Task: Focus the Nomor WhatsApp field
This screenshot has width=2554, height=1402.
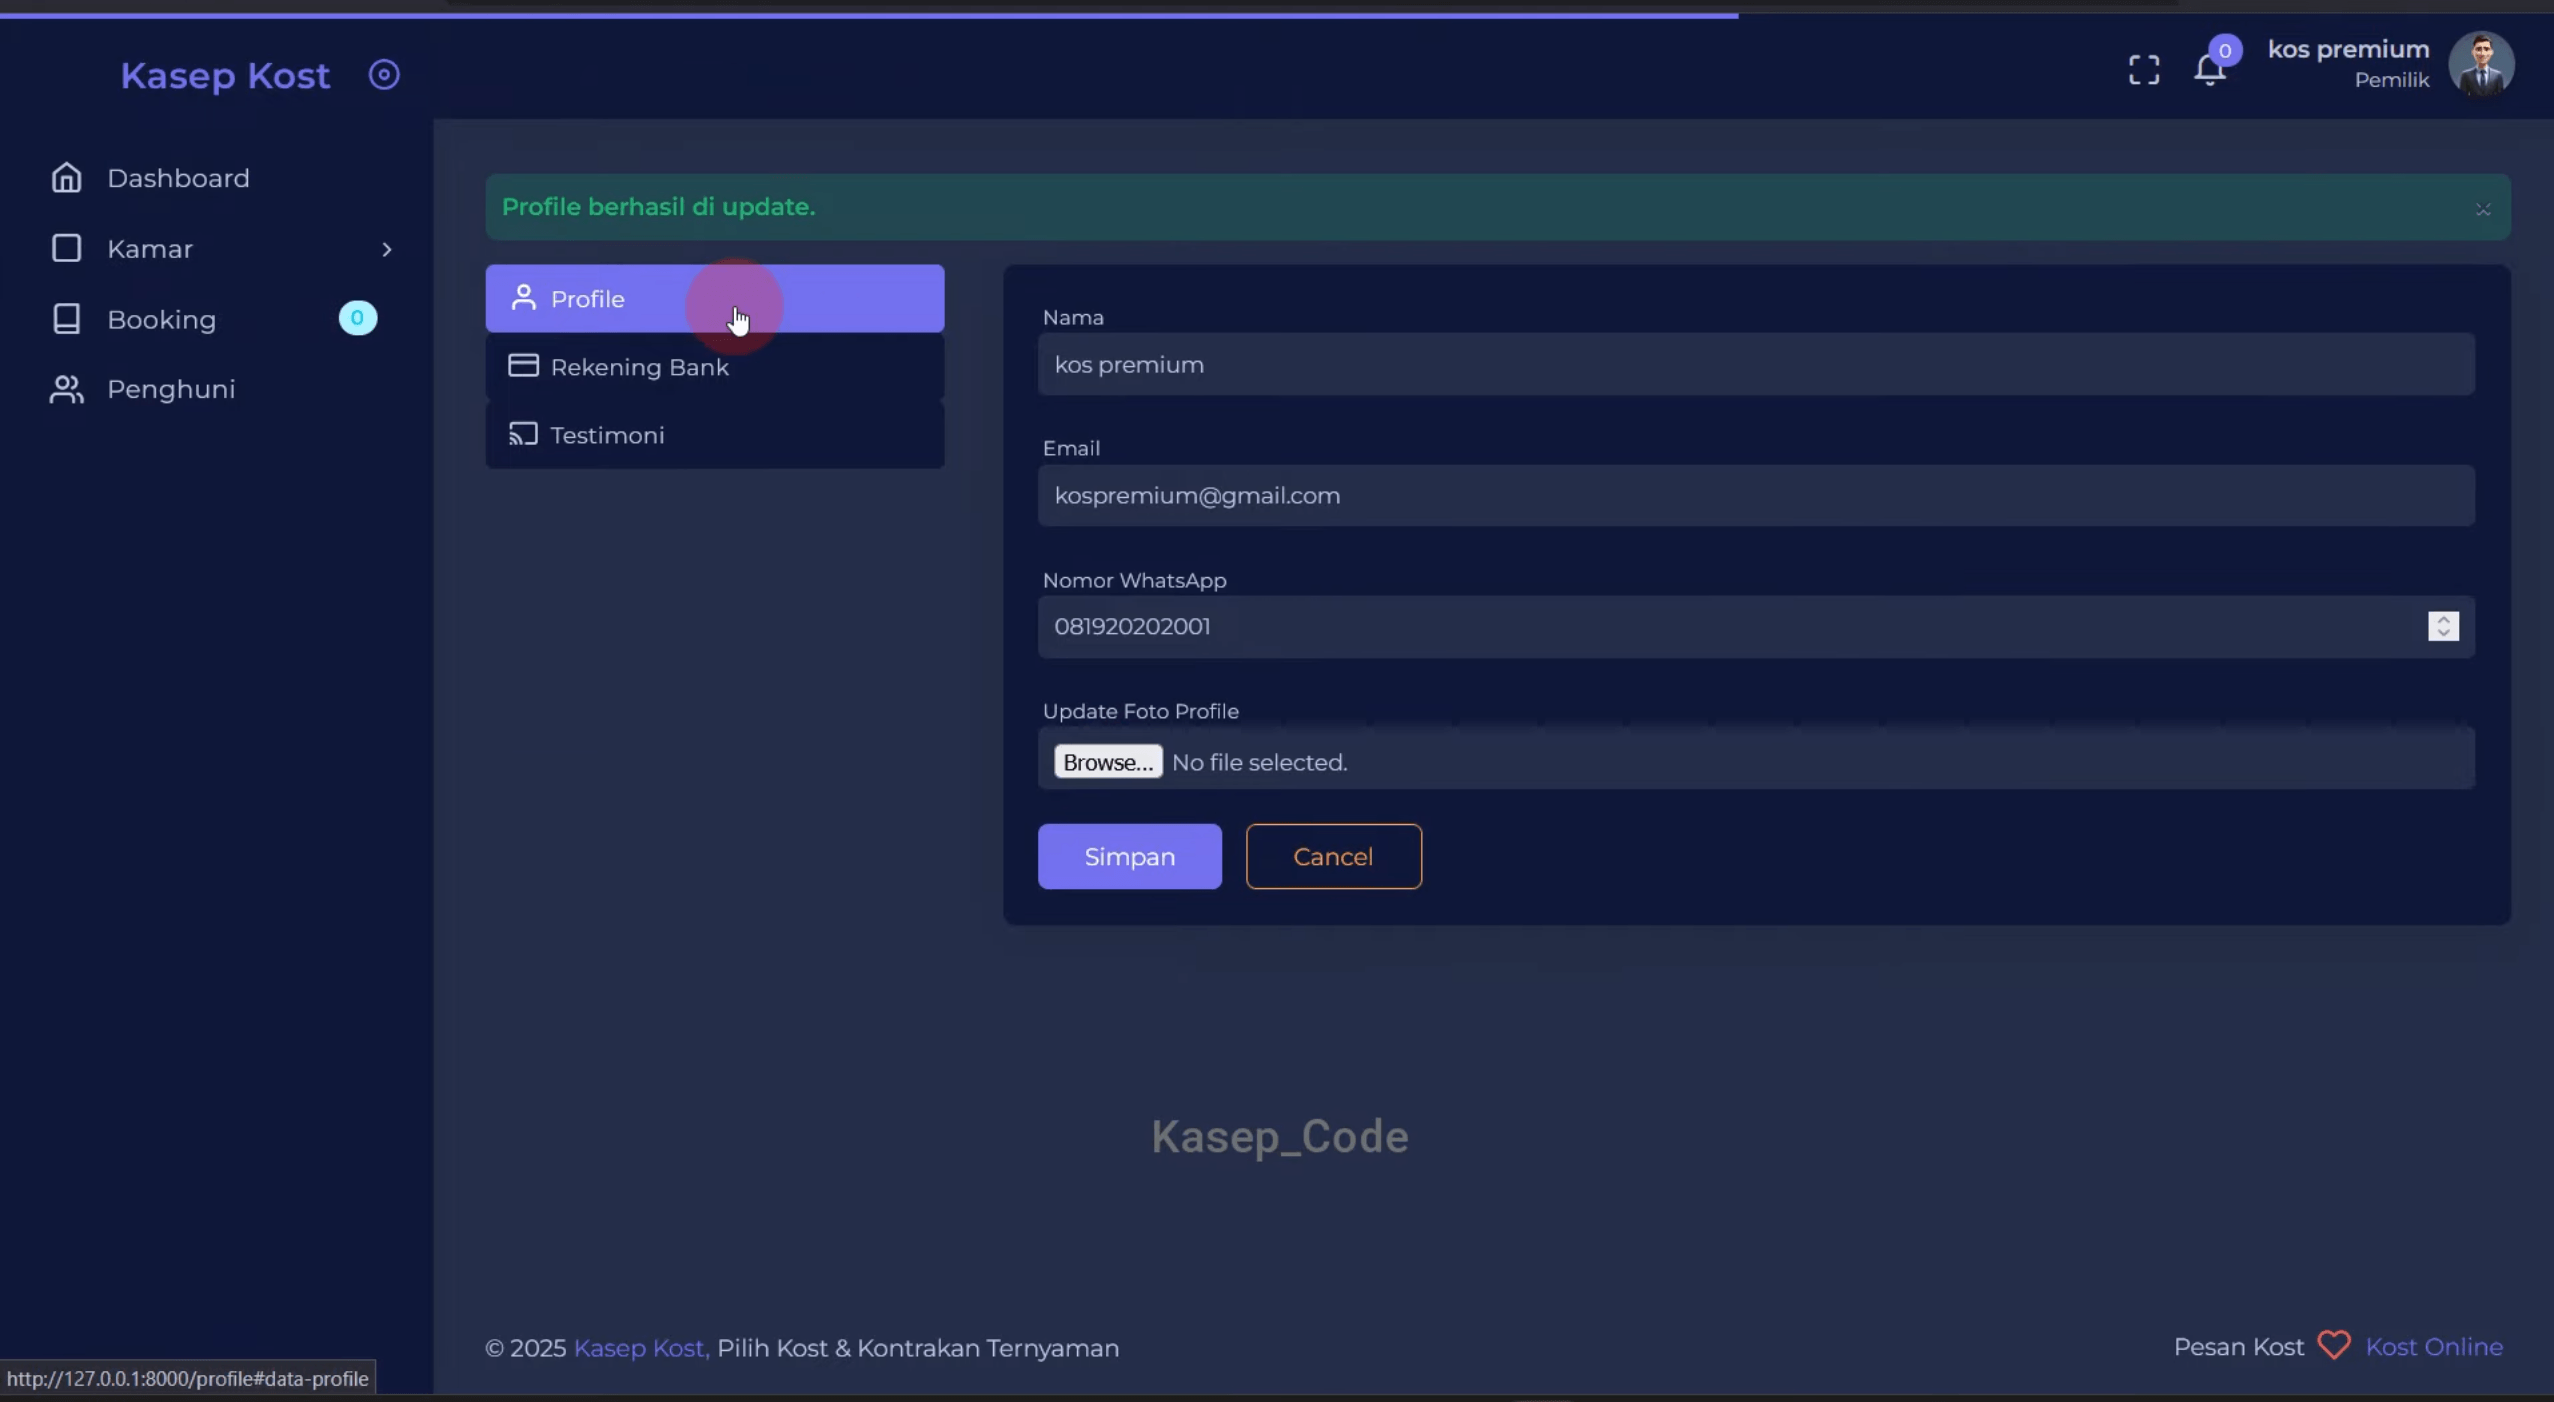Action: pyautogui.click(x=1756, y=627)
